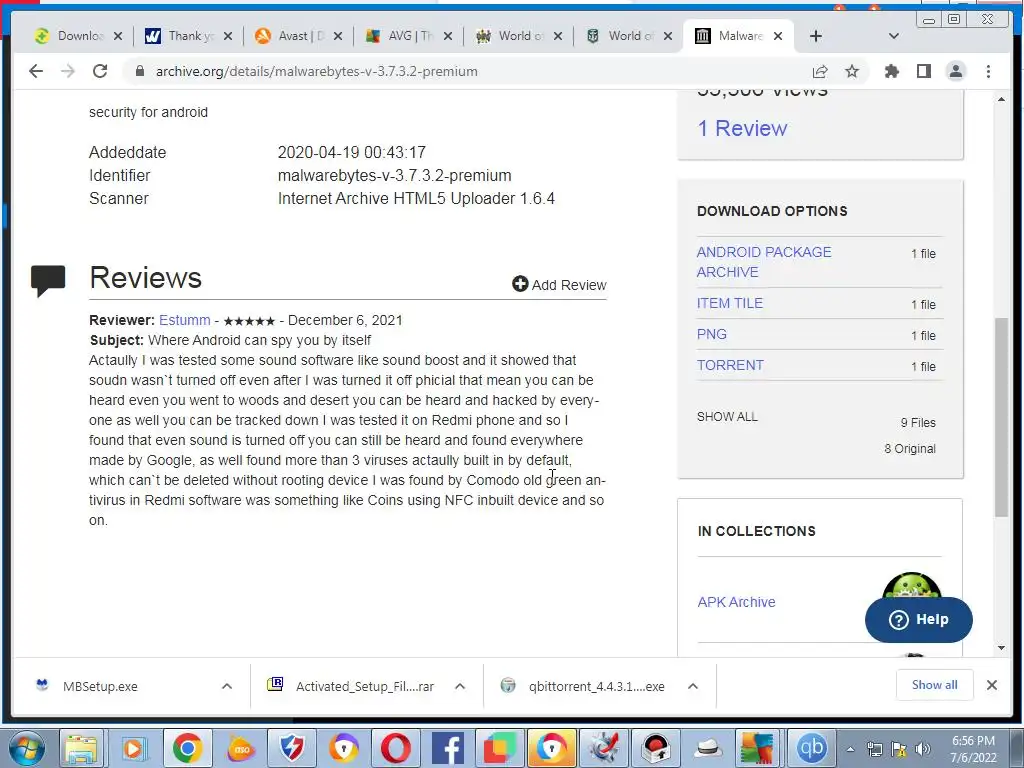Image resolution: width=1024 pixels, height=768 pixels.
Task: Expand the tab search dropdown arrow
Action: (894, 36)
